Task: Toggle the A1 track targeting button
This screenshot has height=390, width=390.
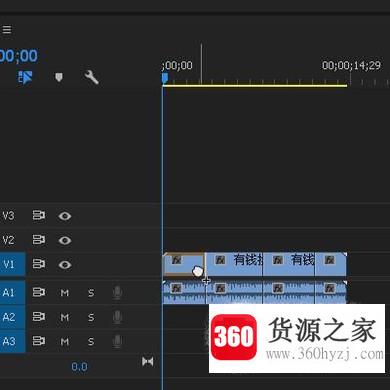Action: pos(12,293)
